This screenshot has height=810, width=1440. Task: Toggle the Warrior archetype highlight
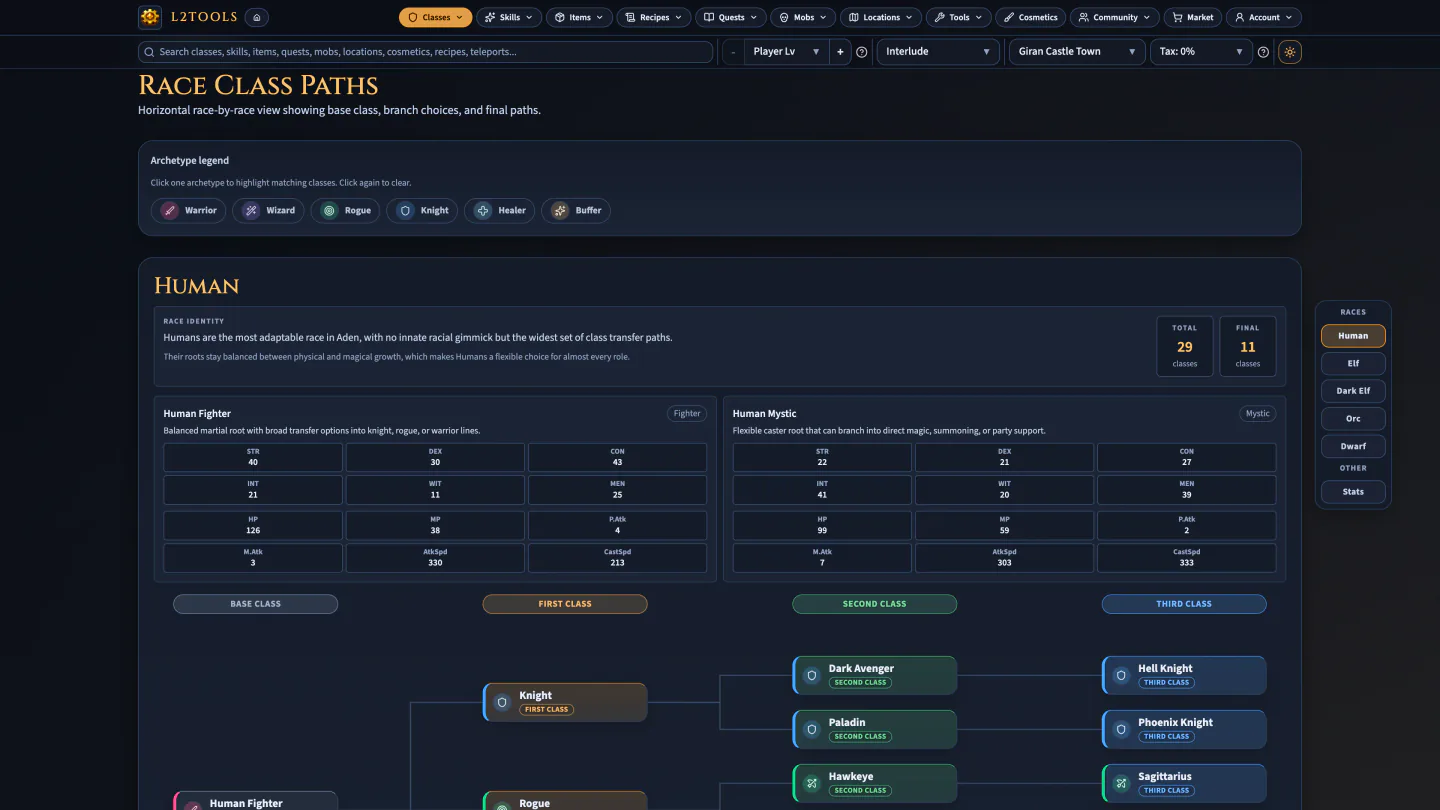pos(188,210)
